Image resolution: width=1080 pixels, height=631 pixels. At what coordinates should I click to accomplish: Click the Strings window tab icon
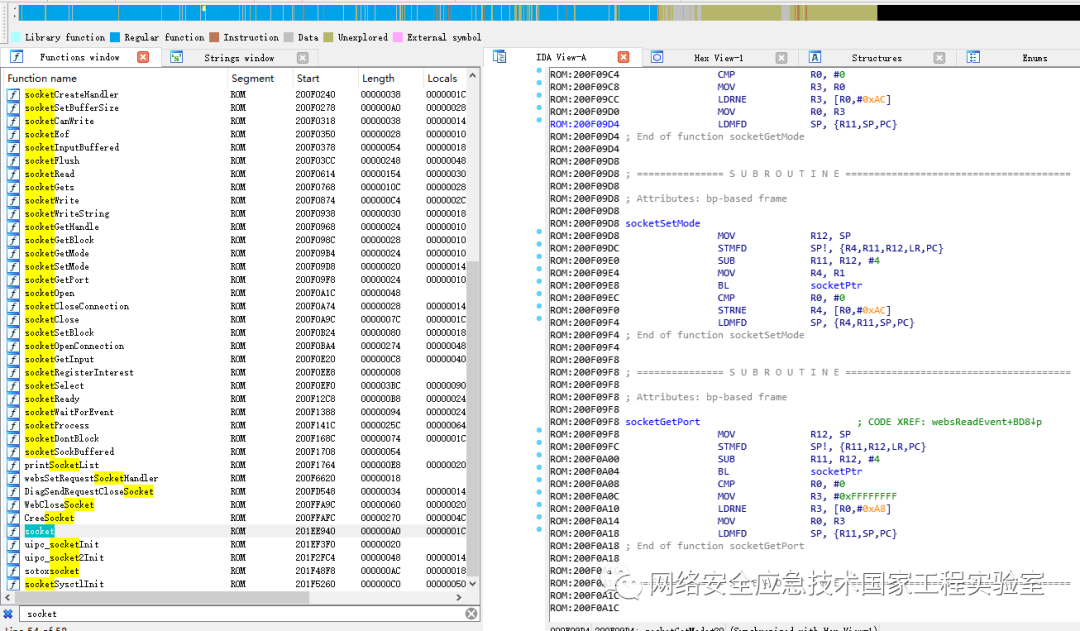click(177, 58)
